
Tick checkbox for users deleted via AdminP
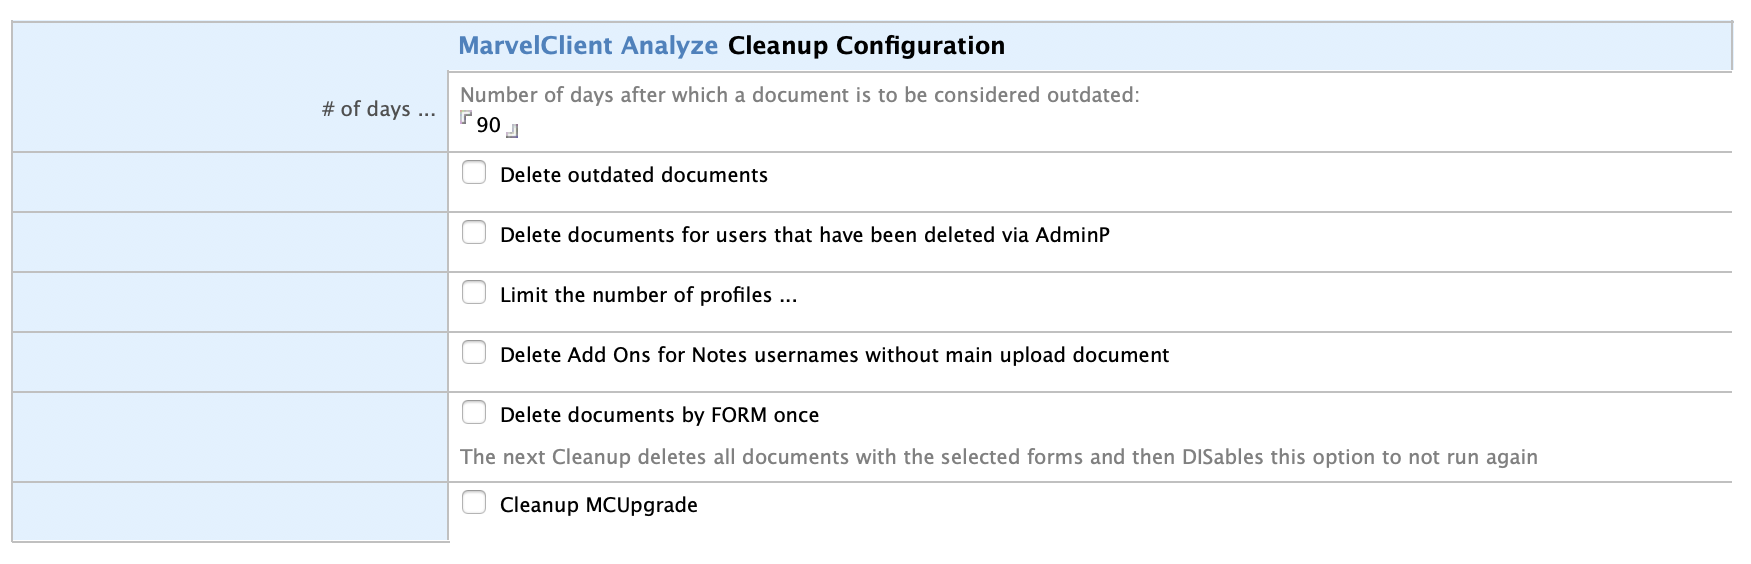[474, 233]
